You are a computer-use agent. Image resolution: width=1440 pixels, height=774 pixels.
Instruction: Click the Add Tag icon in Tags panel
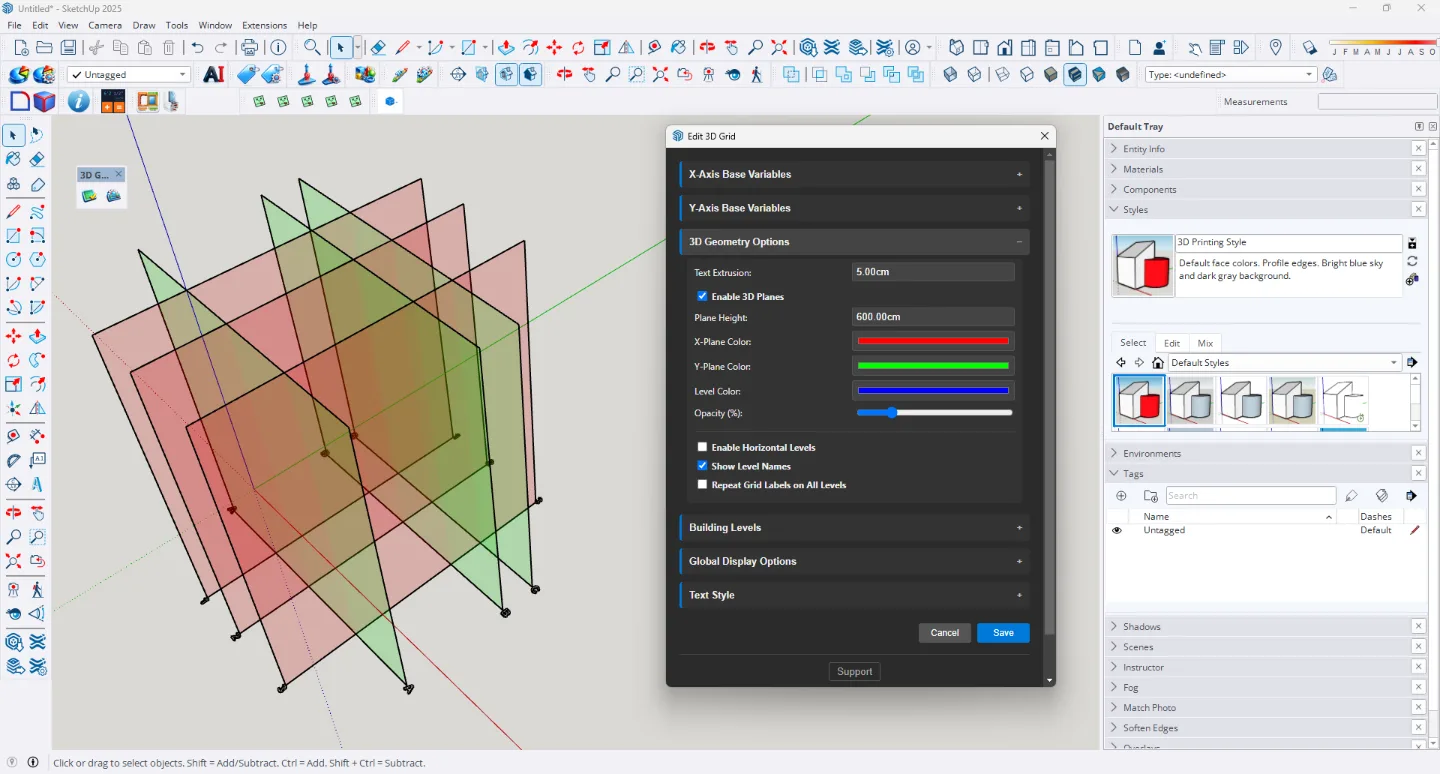(1121, 496)
